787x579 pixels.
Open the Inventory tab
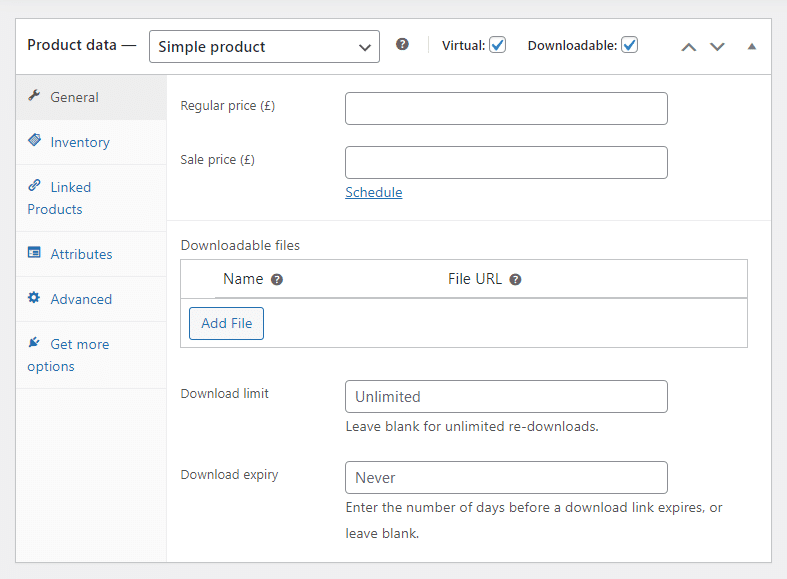(91, 142)
